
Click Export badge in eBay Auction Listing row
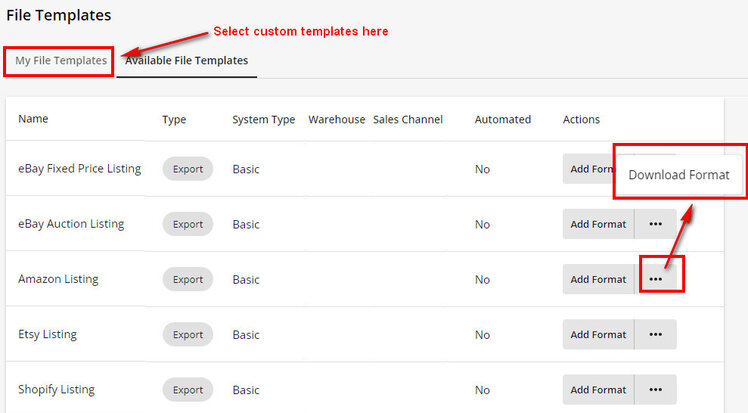tap(187, 224)
